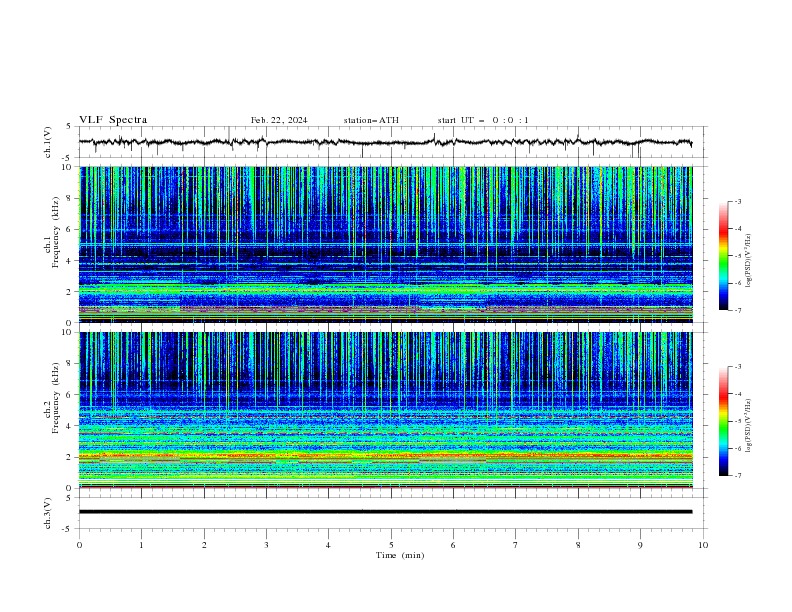Click the "-4" tick on ch.2 colorbar
This screenshot has width=792, height=612.
737,394
